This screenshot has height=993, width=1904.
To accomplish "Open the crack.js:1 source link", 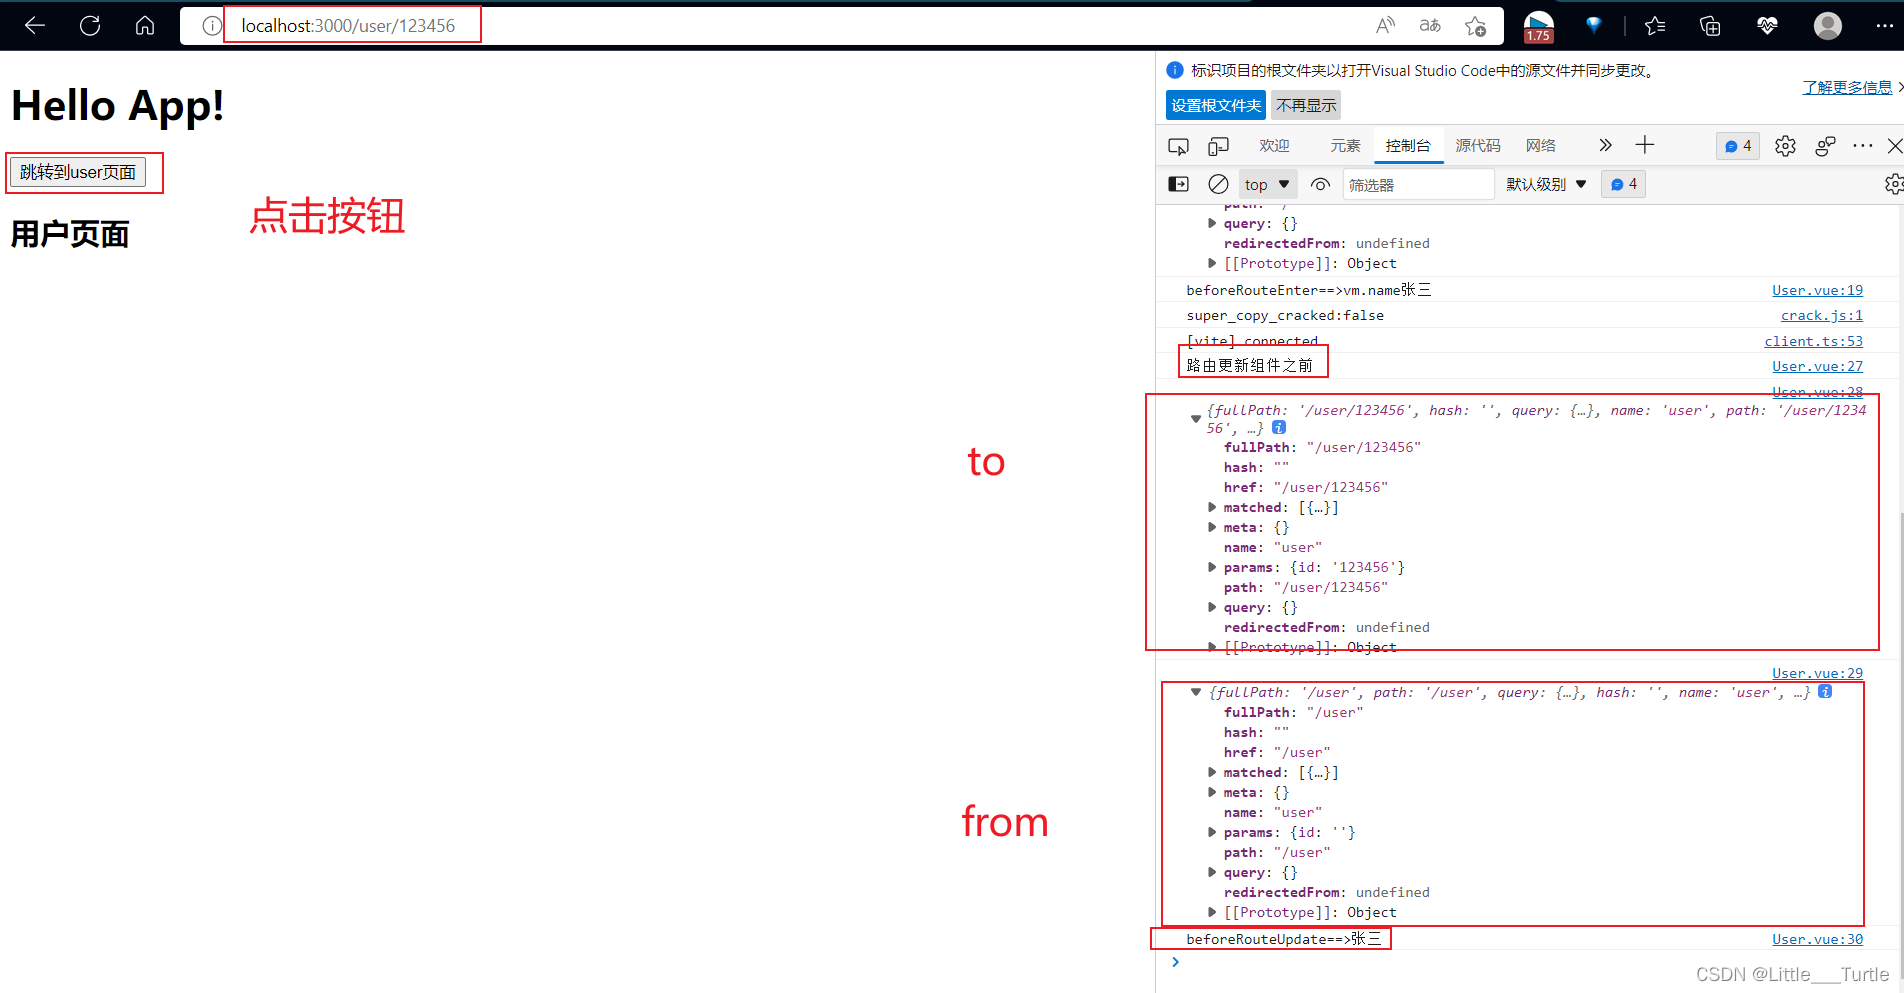I will (x=1821, y=315).
